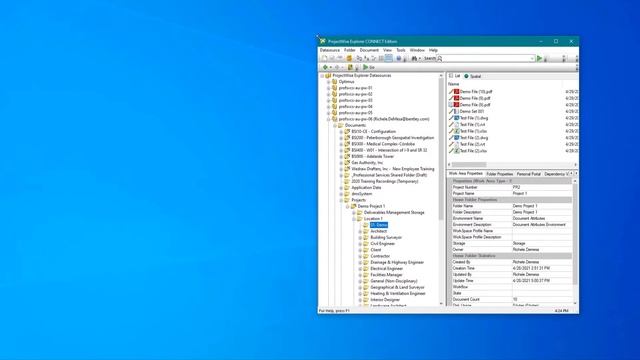Collapse the Documents tree node

[335, 125]
